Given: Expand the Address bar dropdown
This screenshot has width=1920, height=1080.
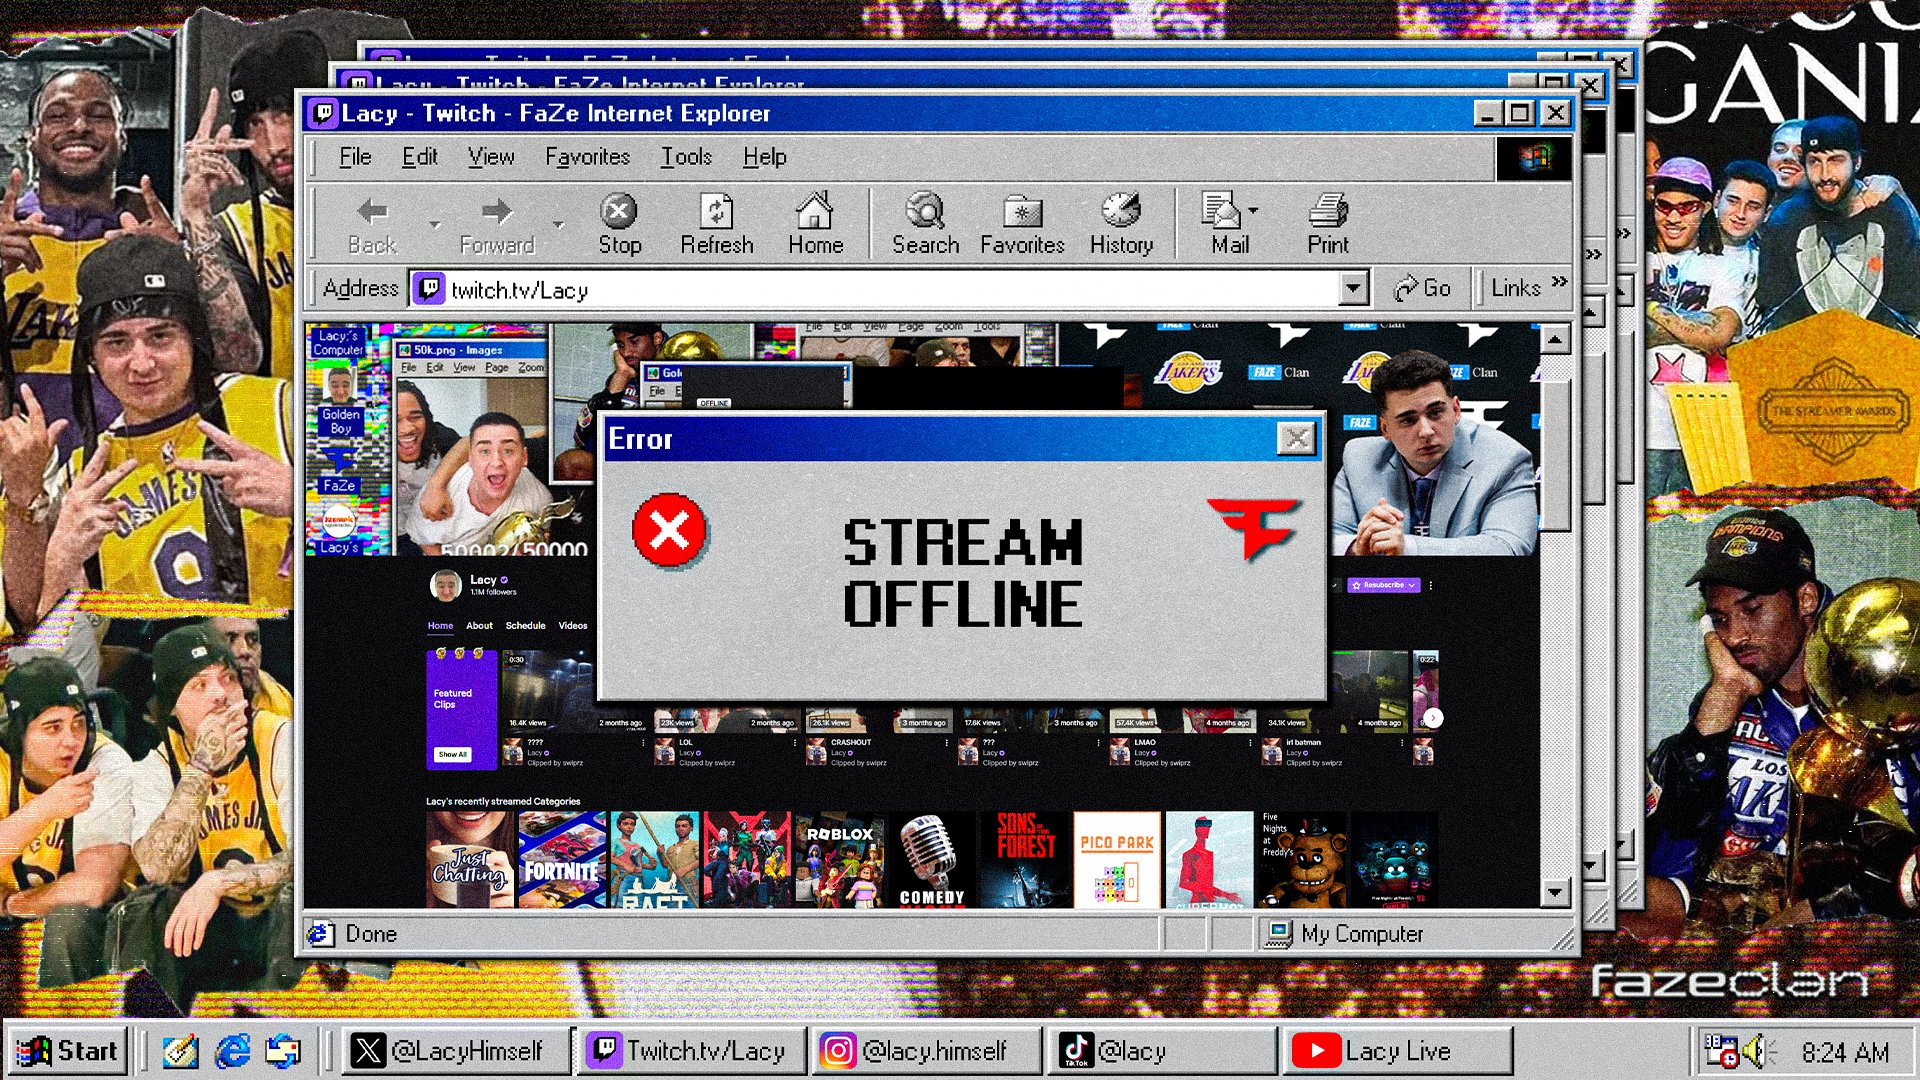Looking at the screenshot, I should point(1353,289).
